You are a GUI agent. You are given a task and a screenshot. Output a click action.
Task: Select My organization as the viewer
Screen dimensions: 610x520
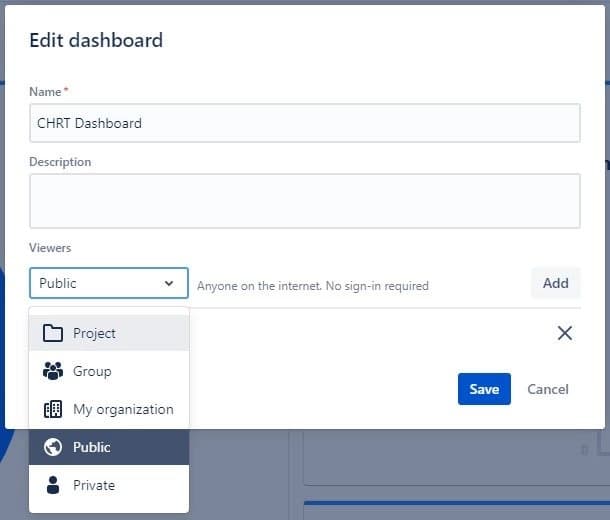pos(109,409)
